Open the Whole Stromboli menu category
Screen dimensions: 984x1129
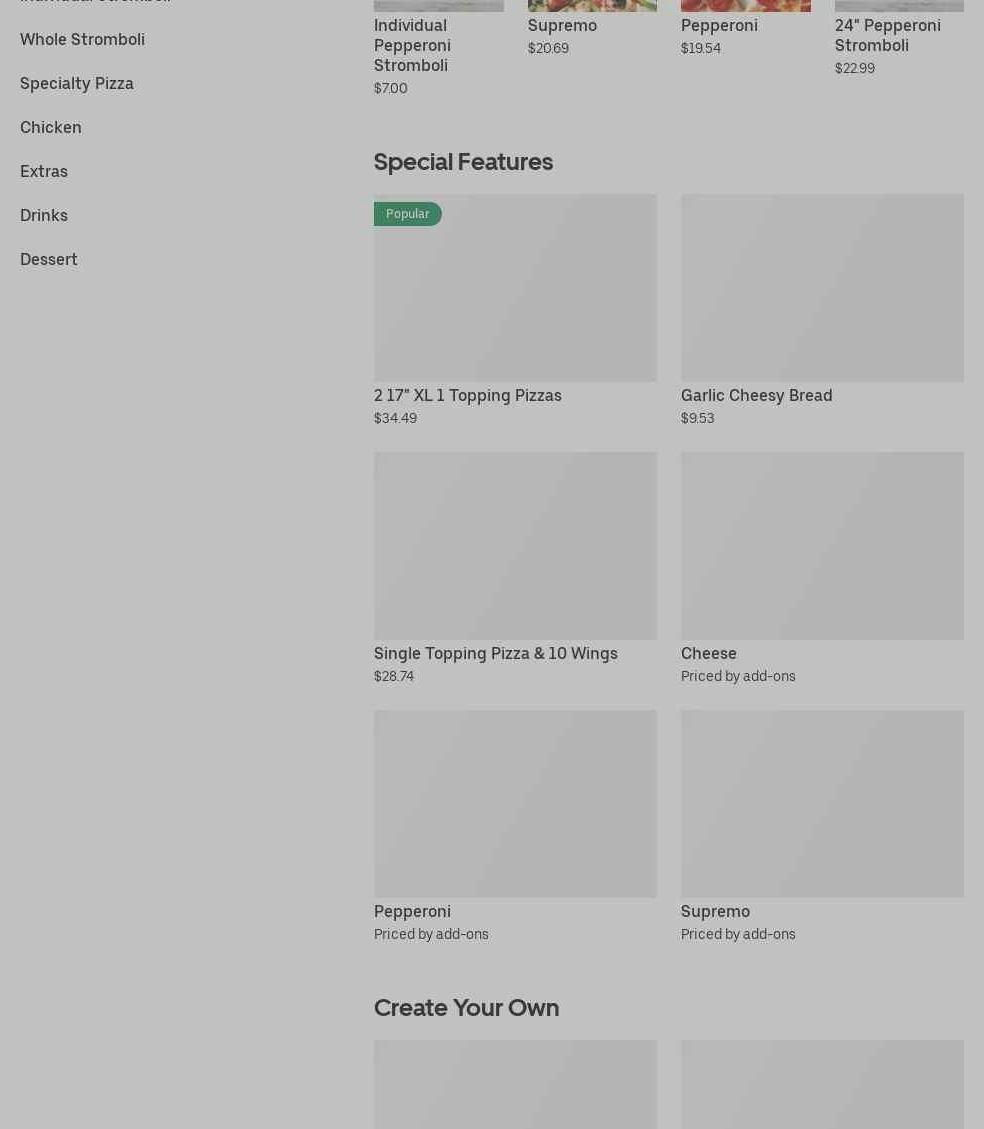[82, 39]
